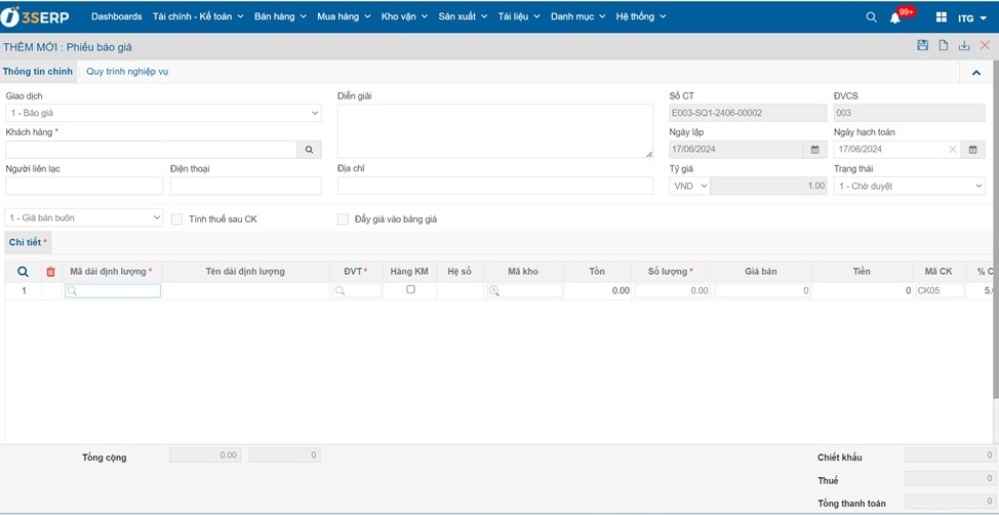Click the Địa chỉ field
Viewport: 999px width, 515px height.
tap(495, 186)
